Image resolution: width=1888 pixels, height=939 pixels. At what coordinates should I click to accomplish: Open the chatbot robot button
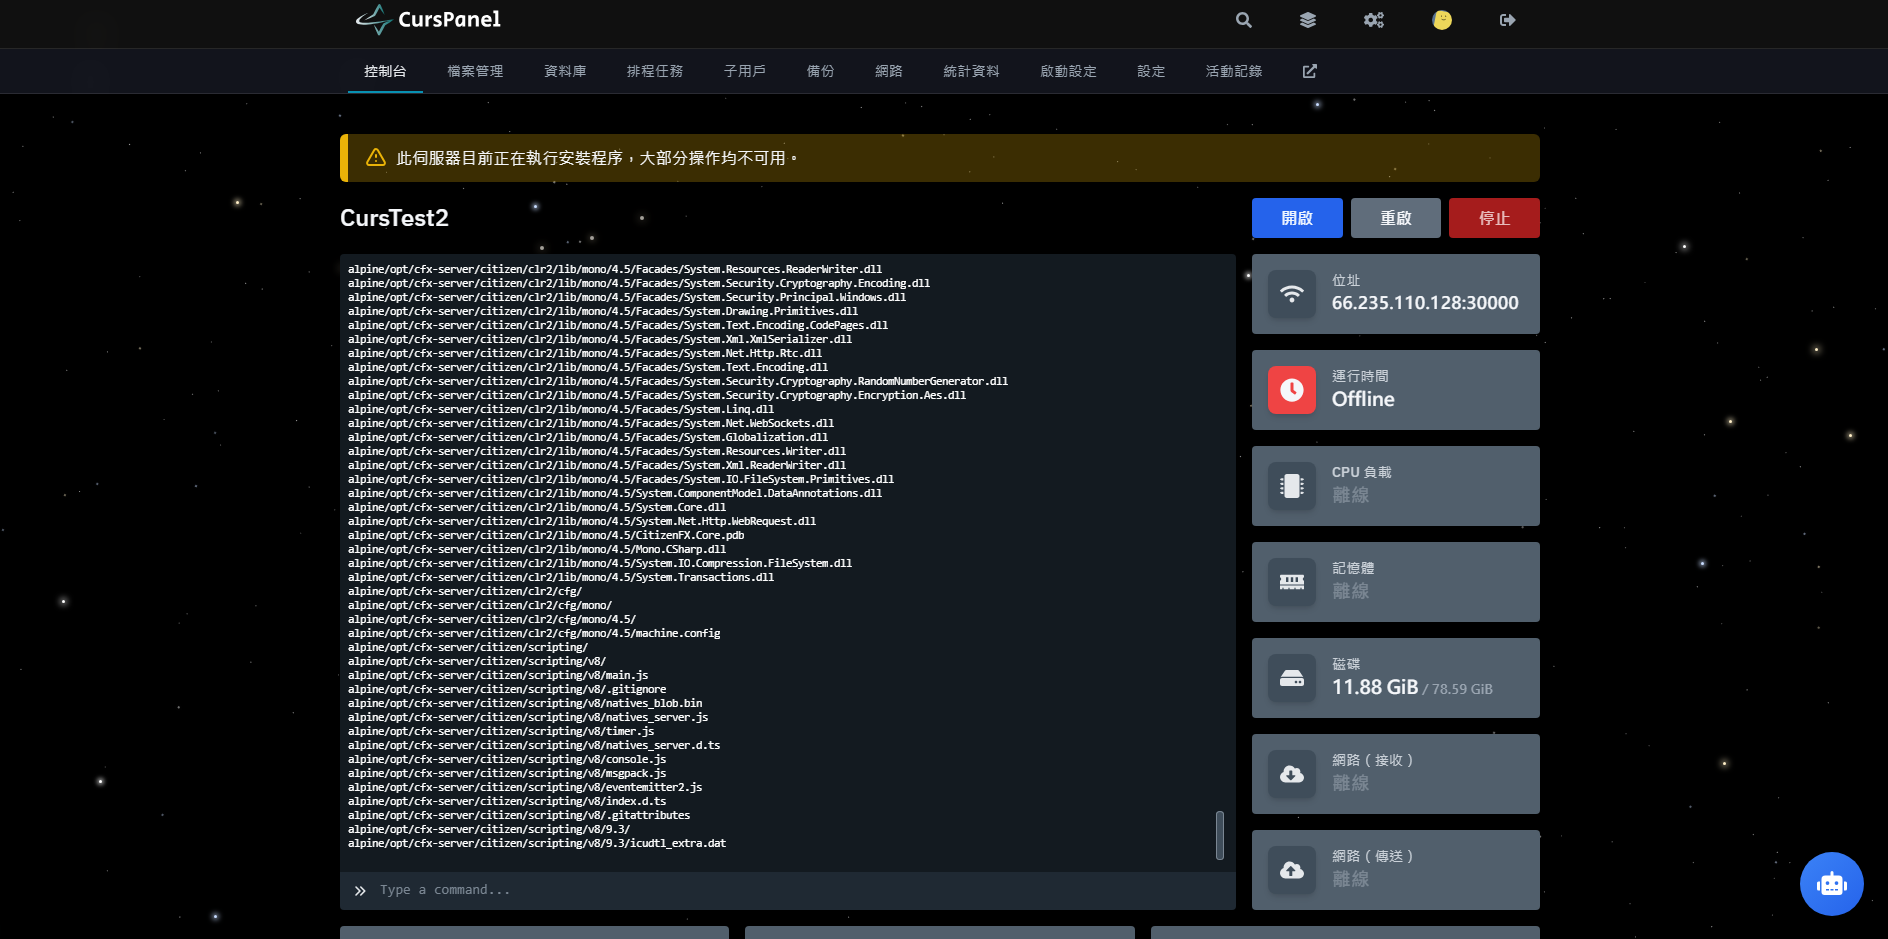tap(1831, 883)
